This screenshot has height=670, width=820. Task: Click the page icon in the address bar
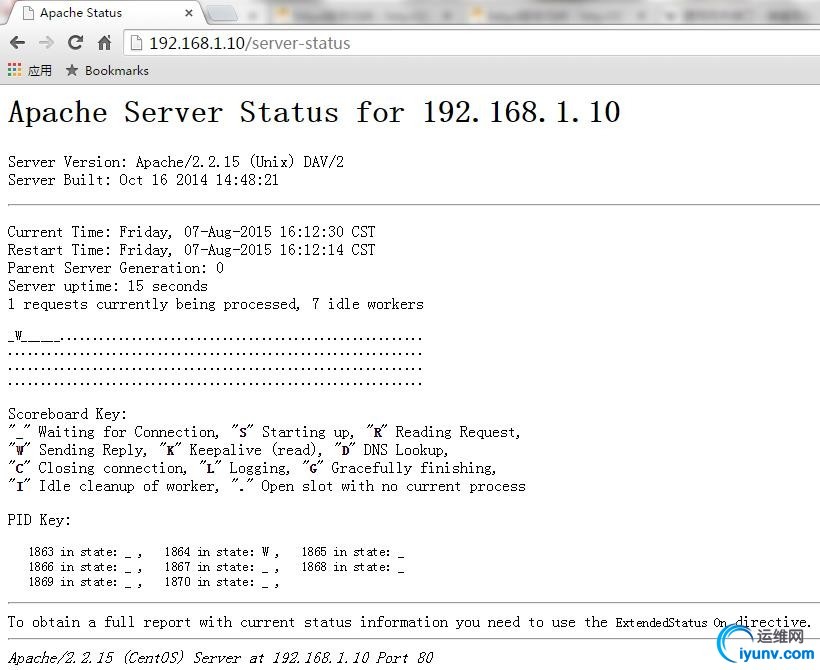click(136, 43)
